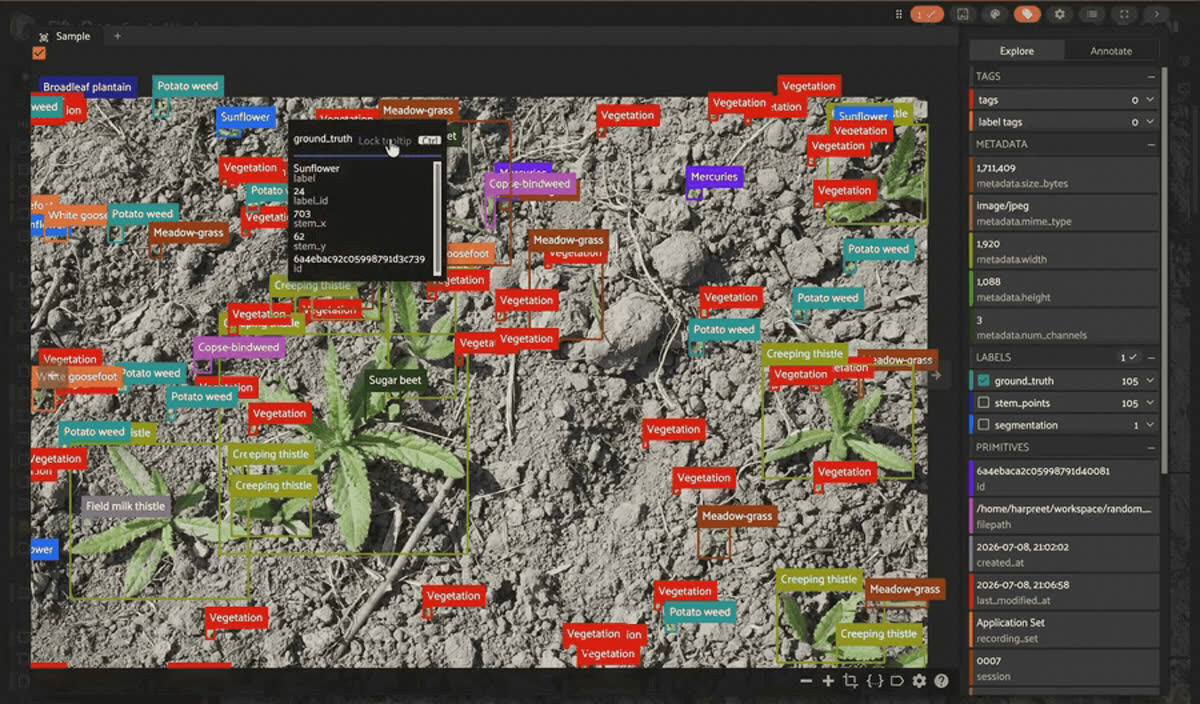Click the selected sample count pill
The image size is (1200, 704).
coord(927,14)
